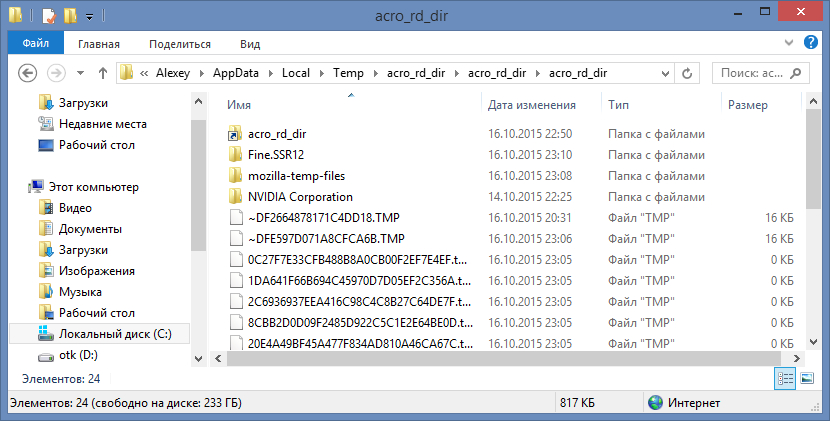The width and height of the screenshot is (830, 421).
Task: Expand the chevron after Temp breadcrumb
Action: tap(376, 74)
